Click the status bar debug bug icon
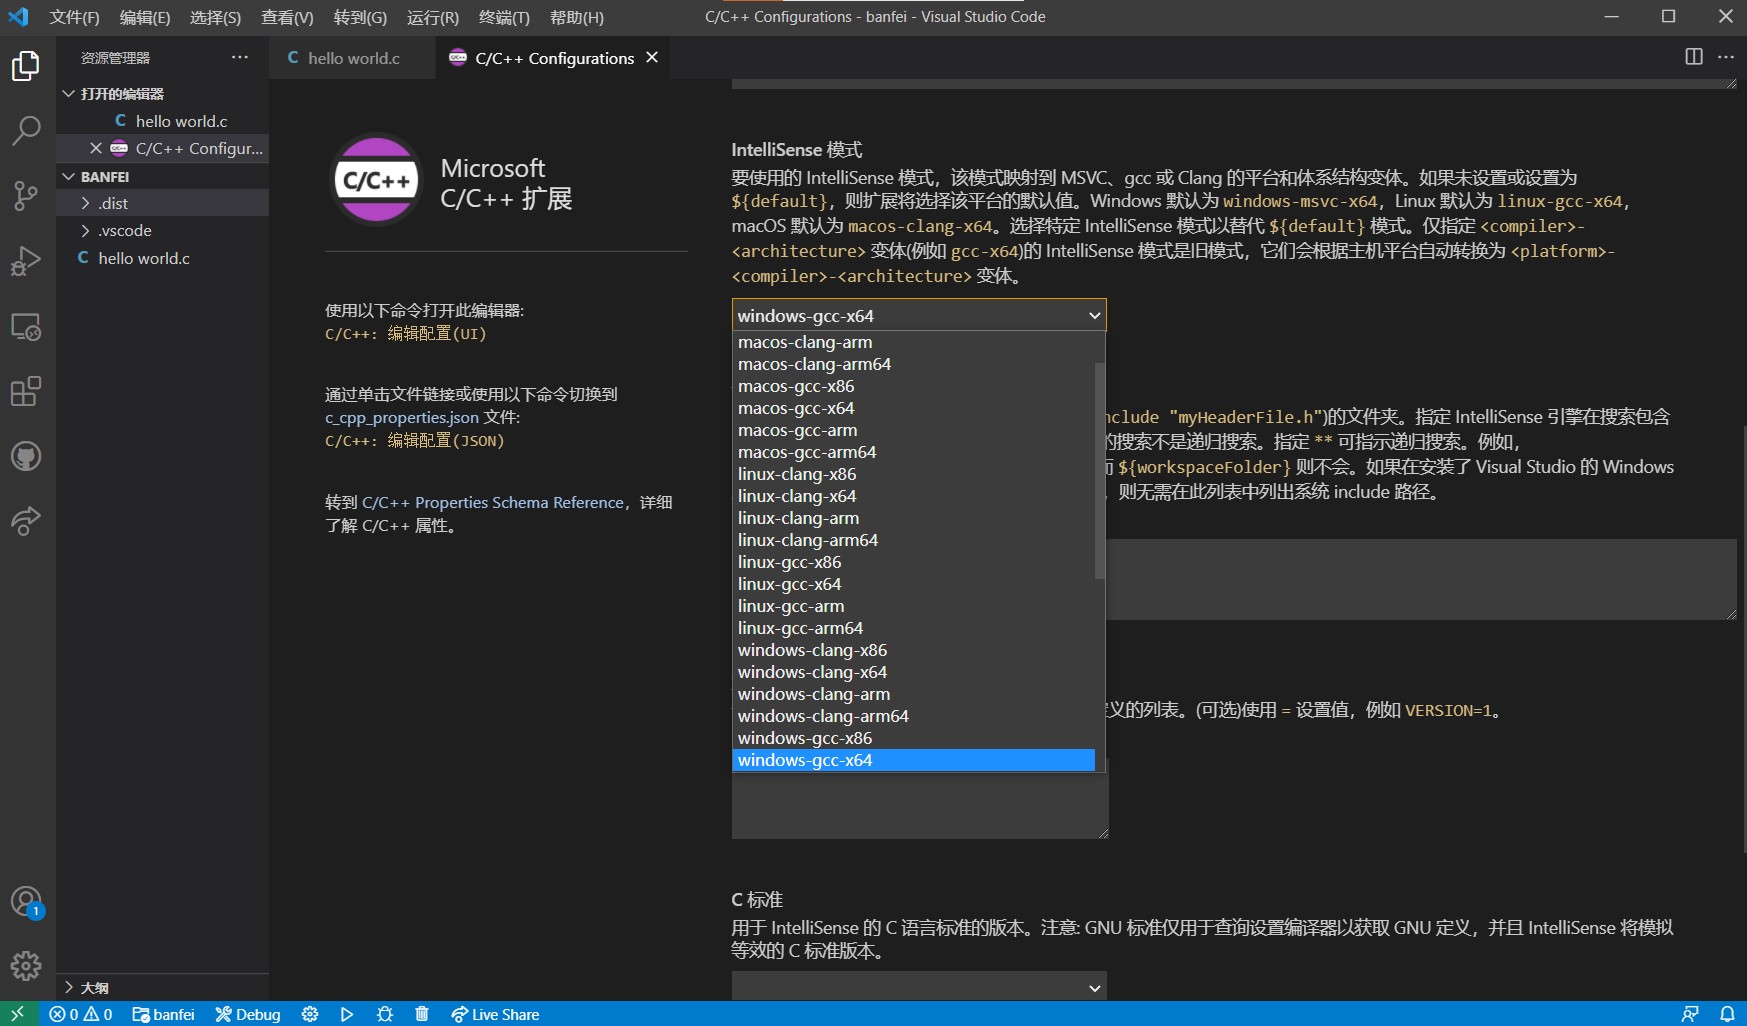Screen dimensions: 1747x1026 pos(385,1014)
